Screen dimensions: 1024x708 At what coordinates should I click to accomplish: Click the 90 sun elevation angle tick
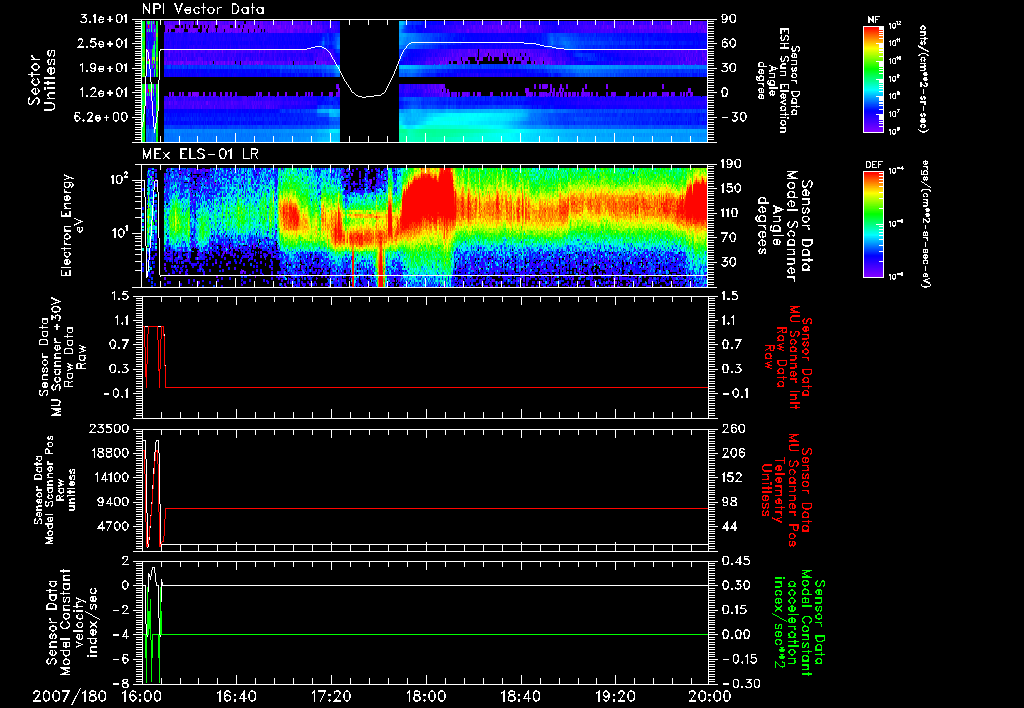pos(728,19)
